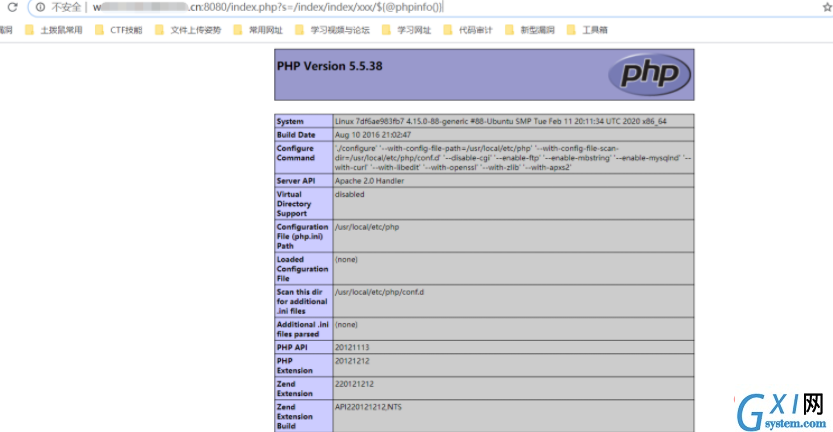Click the Zend Extension label
The height and width of the screenshot is (432, 833).
[294, 389]
